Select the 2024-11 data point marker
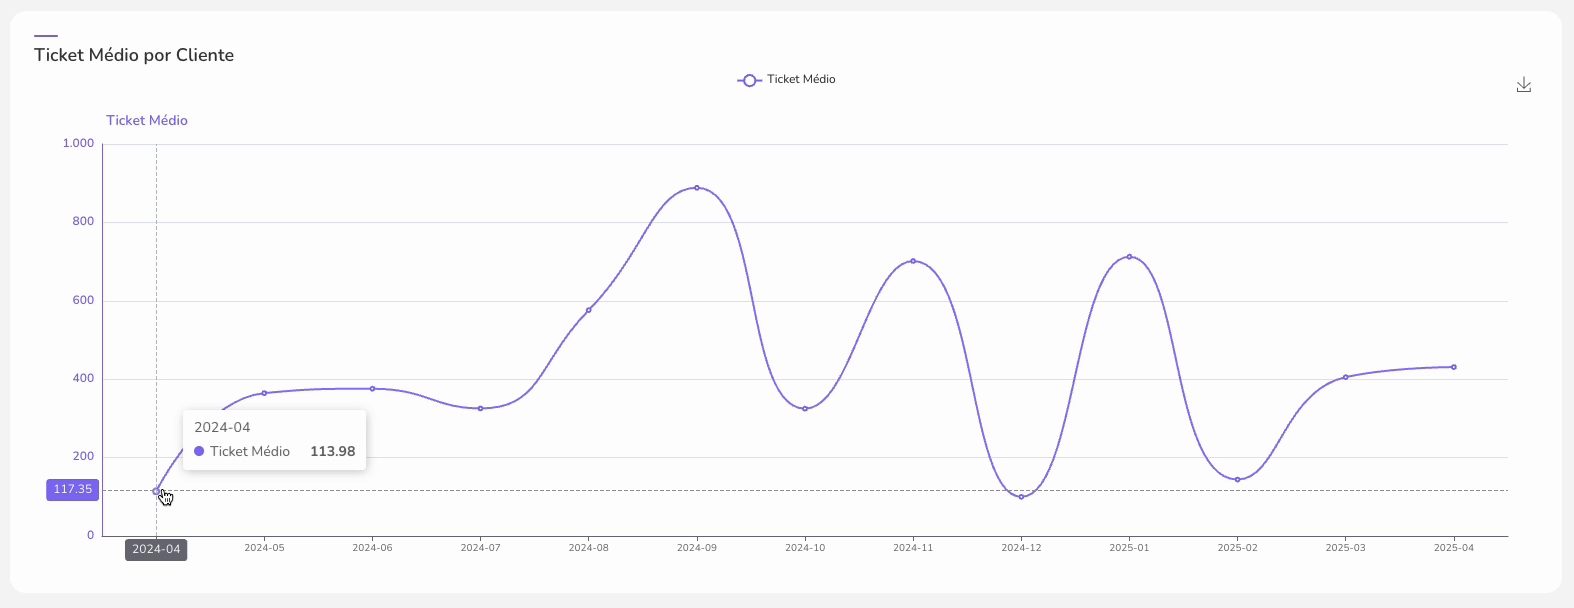 pyautogui.click(x=913, y=261)
